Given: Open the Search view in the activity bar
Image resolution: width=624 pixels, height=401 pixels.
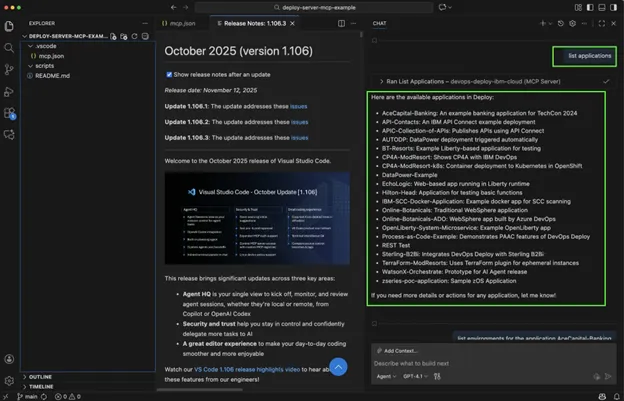Looking at the screenshot, I should (x=9, y=48).
